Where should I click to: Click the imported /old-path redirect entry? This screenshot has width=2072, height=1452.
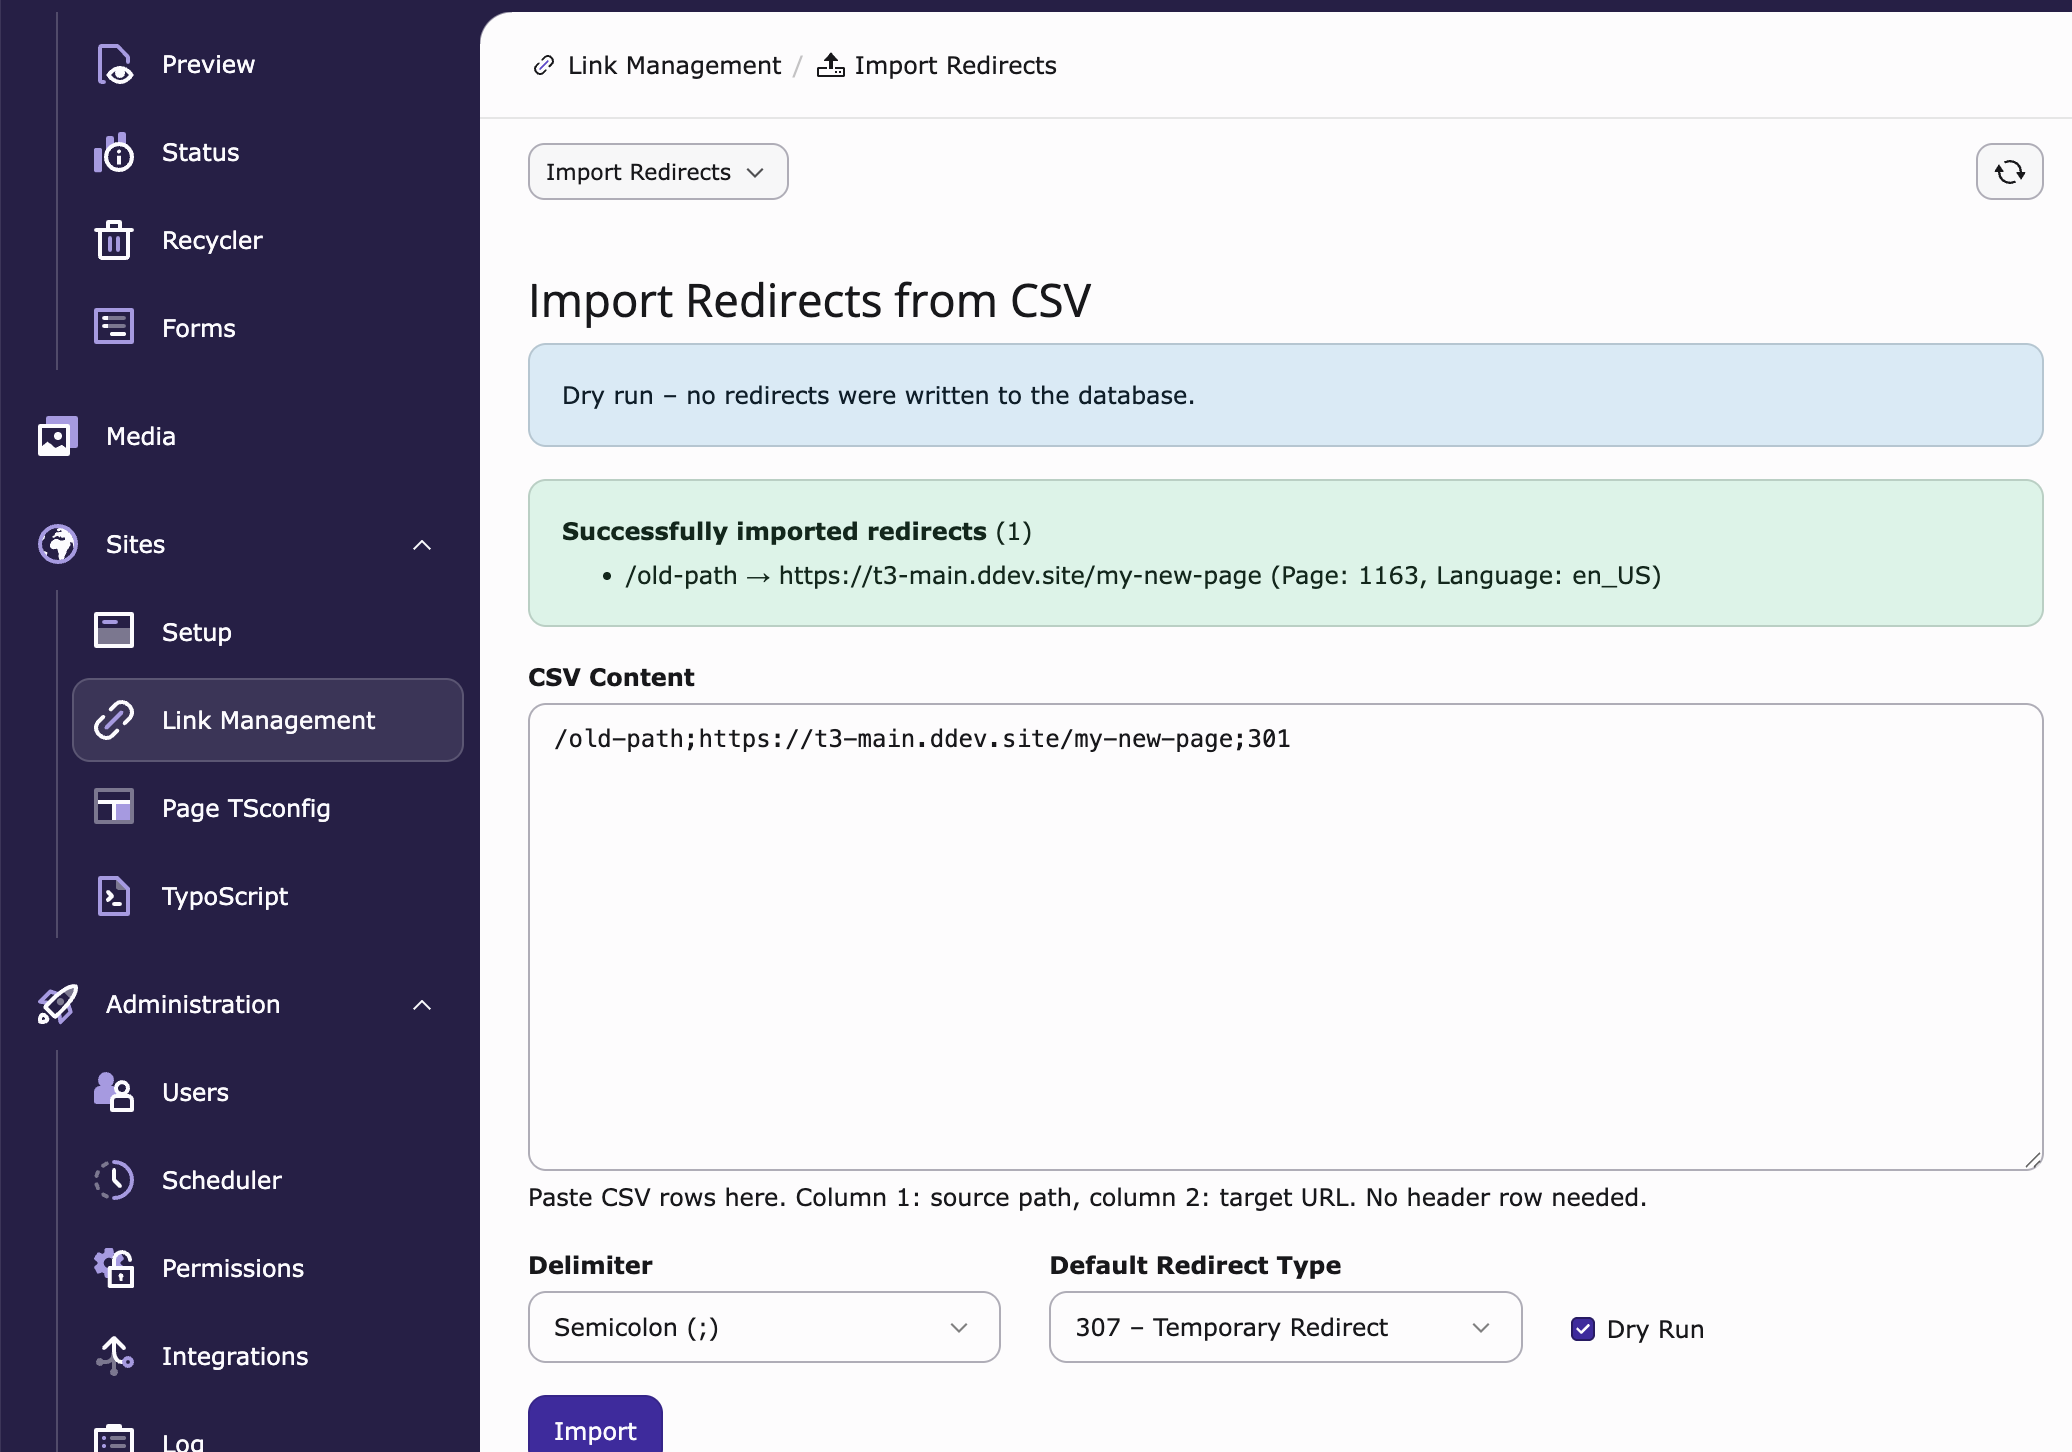click(1143, 576)
